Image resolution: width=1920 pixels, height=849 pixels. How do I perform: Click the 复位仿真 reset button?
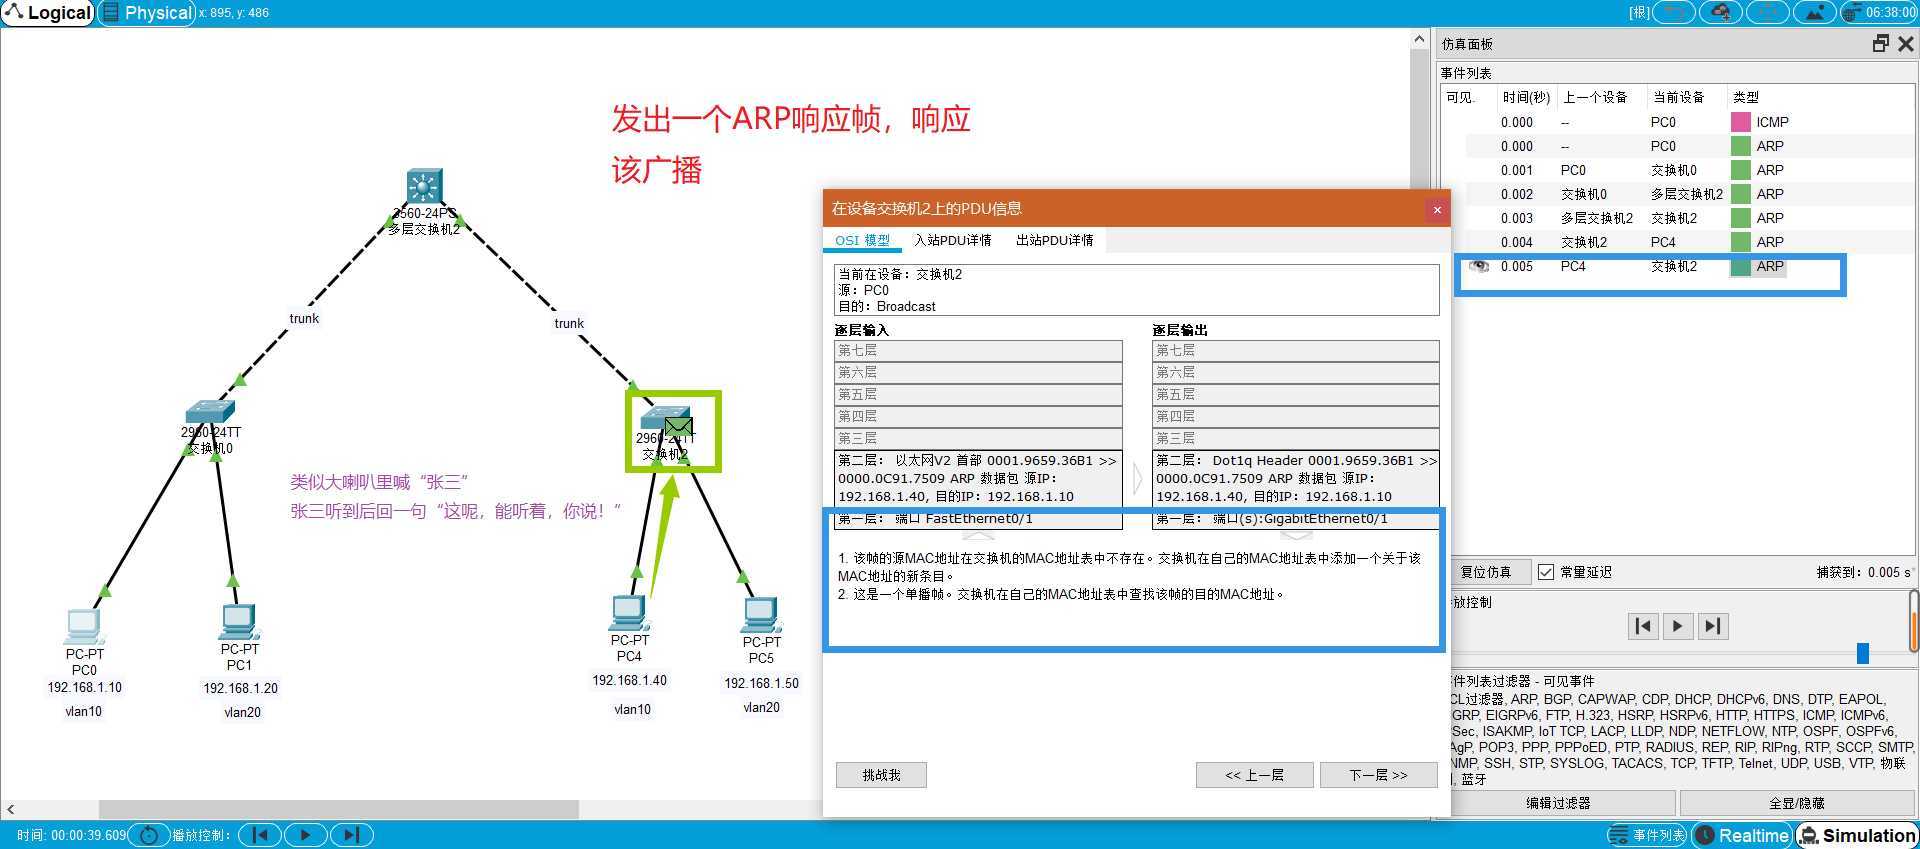point(1486,572)
